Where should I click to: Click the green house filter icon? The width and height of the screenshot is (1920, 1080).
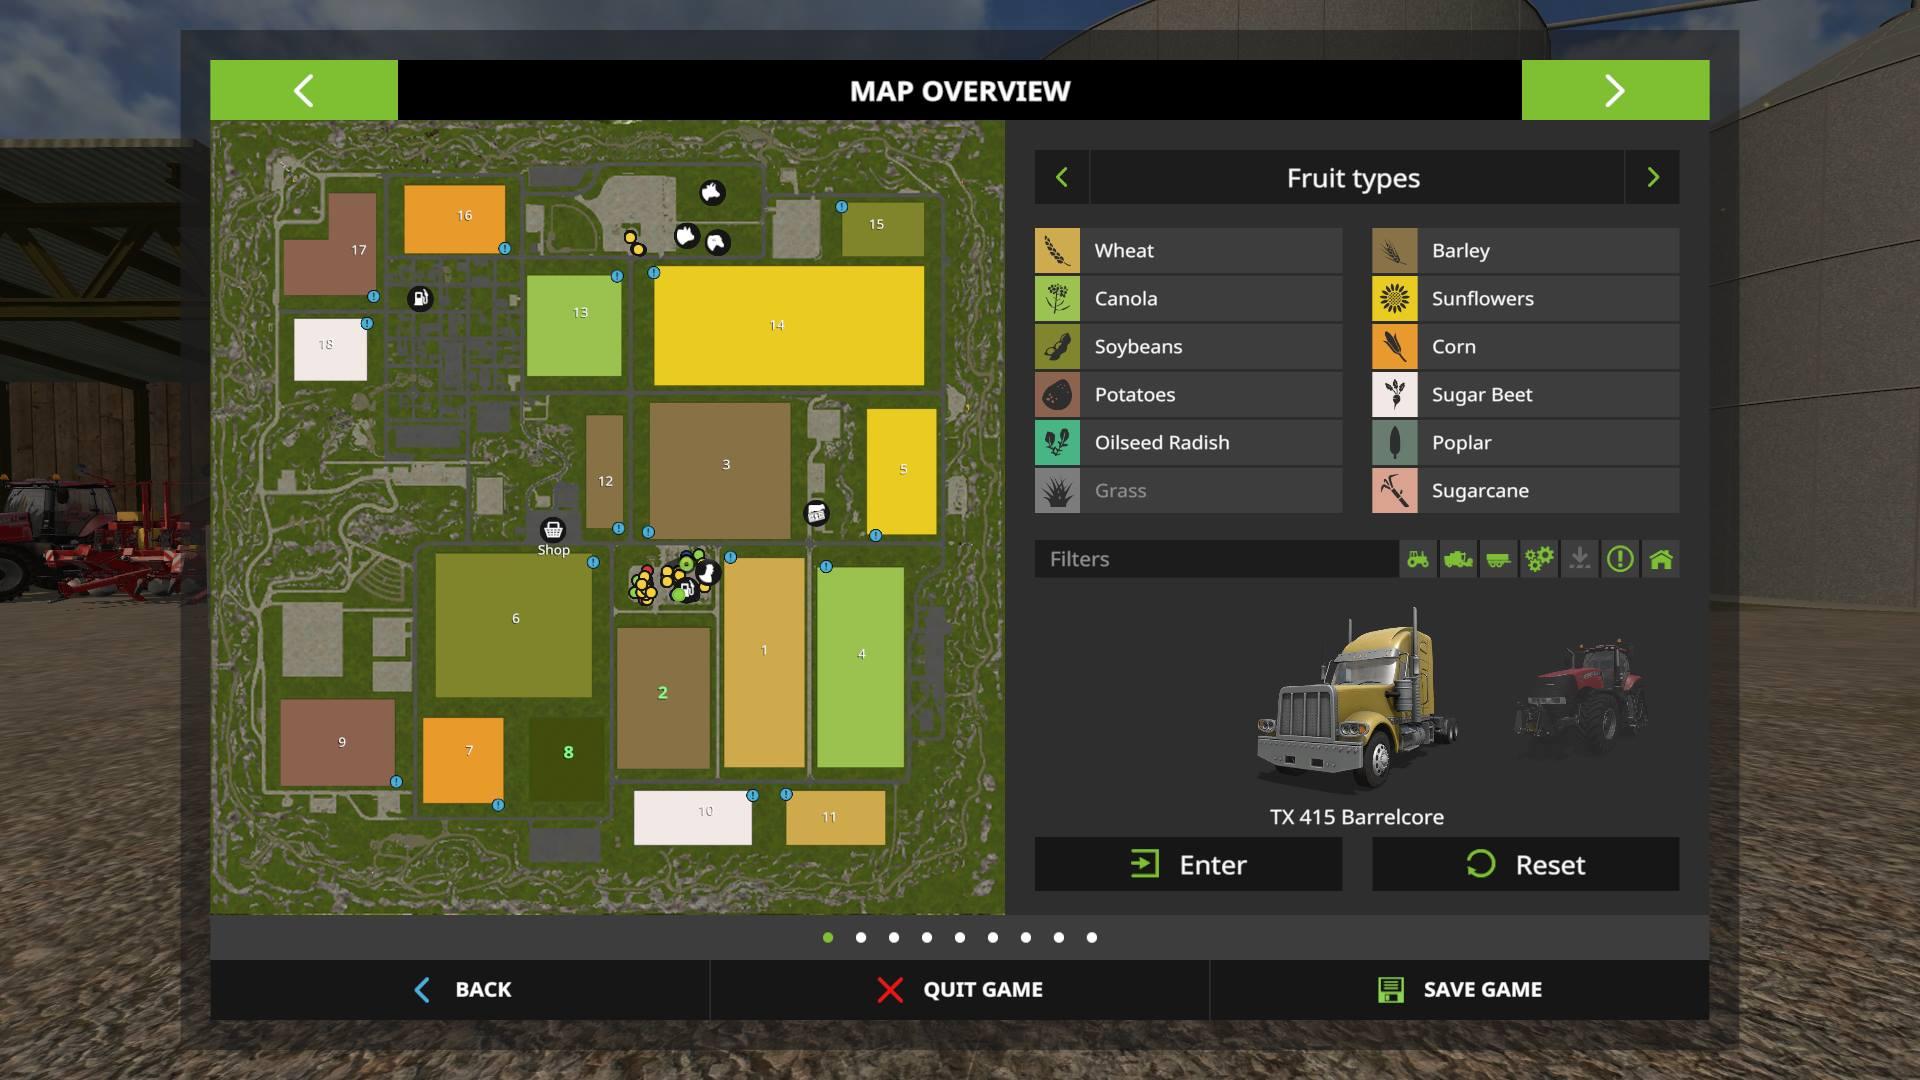[1661, 559]
